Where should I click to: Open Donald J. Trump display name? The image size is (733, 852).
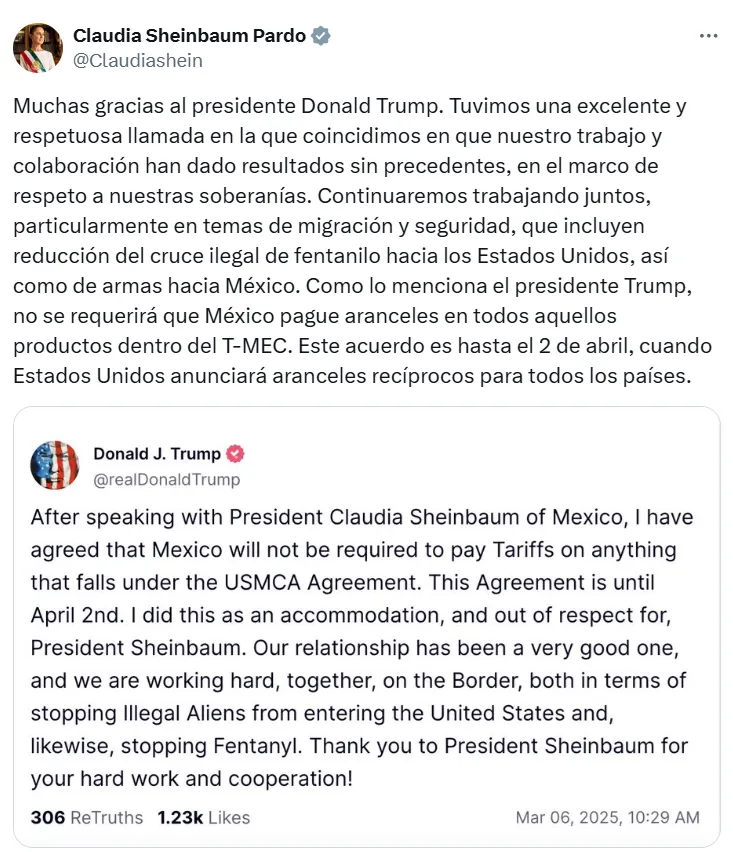tap(157, 454)
